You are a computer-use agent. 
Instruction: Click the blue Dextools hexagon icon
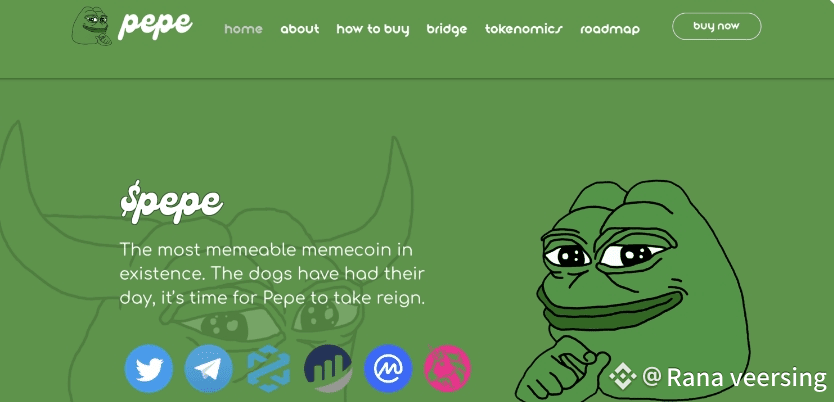269,368
